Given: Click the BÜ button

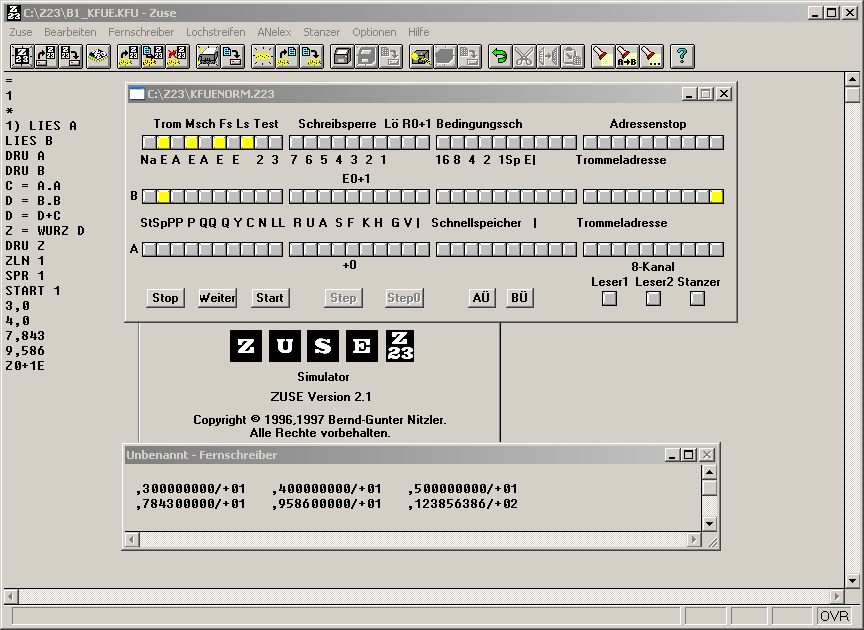Looking at the screenshot, I should (520, 298).
